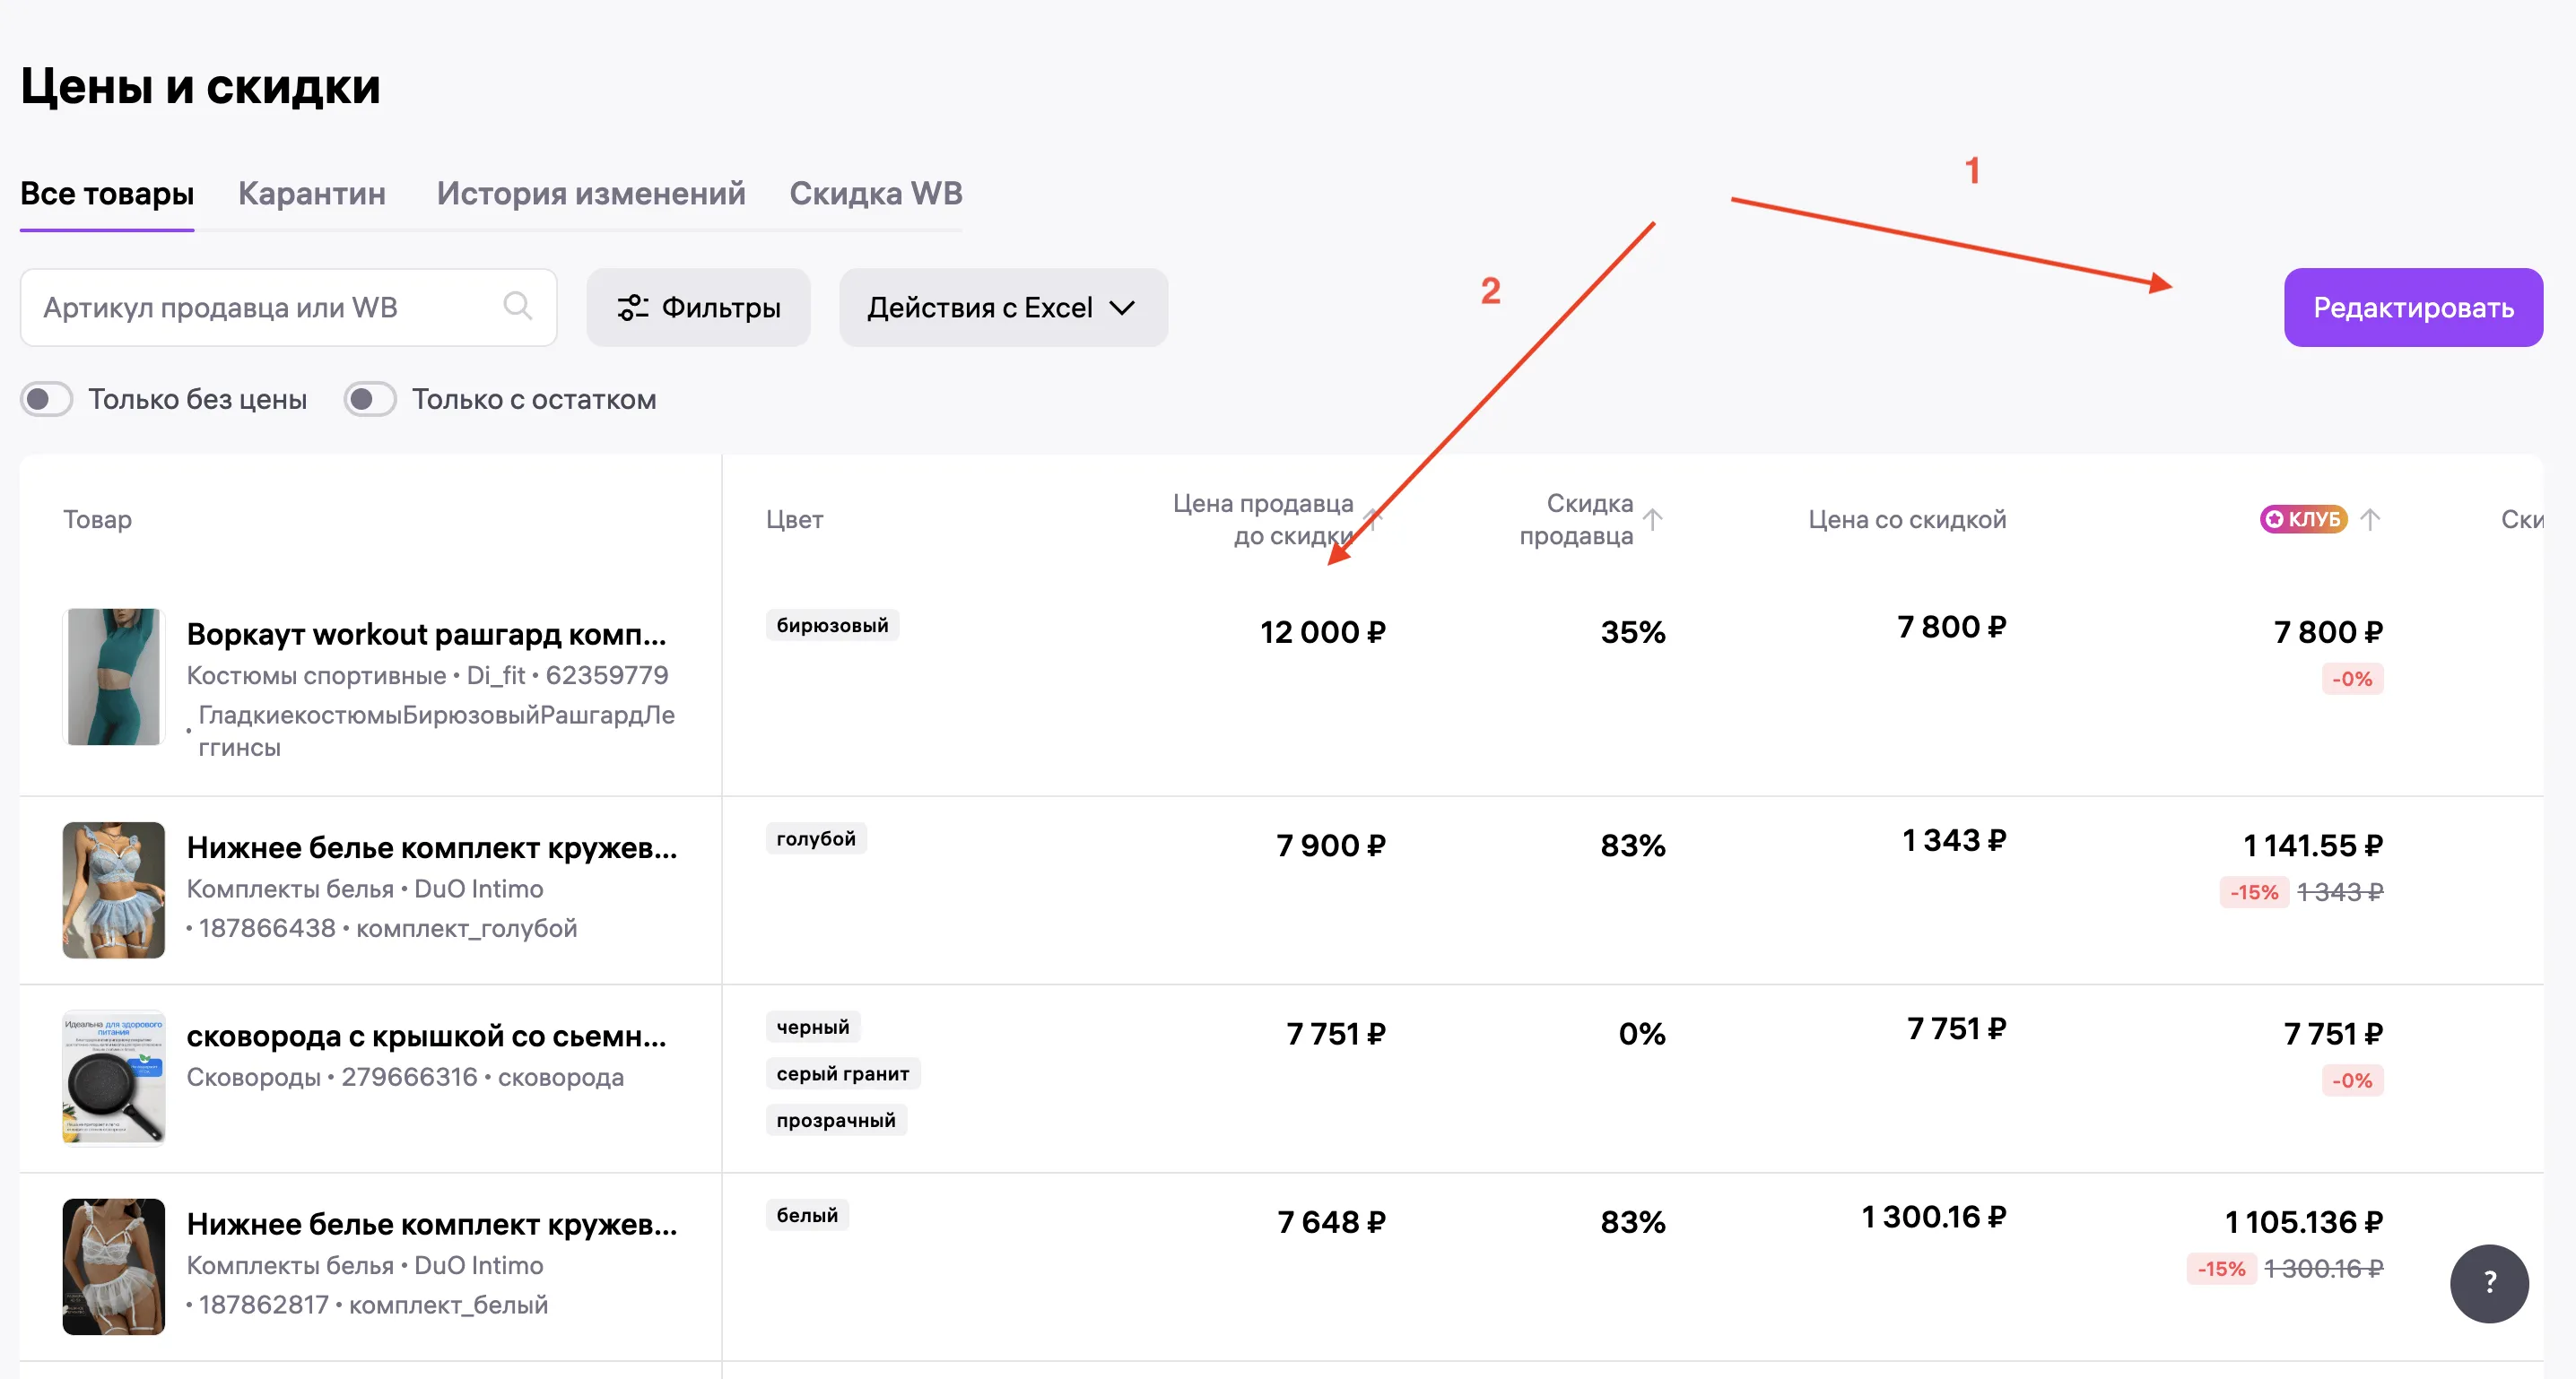Sort by seller discount arrow
Viewport: 2576px width, 1379px height.
click(1653, 519)
